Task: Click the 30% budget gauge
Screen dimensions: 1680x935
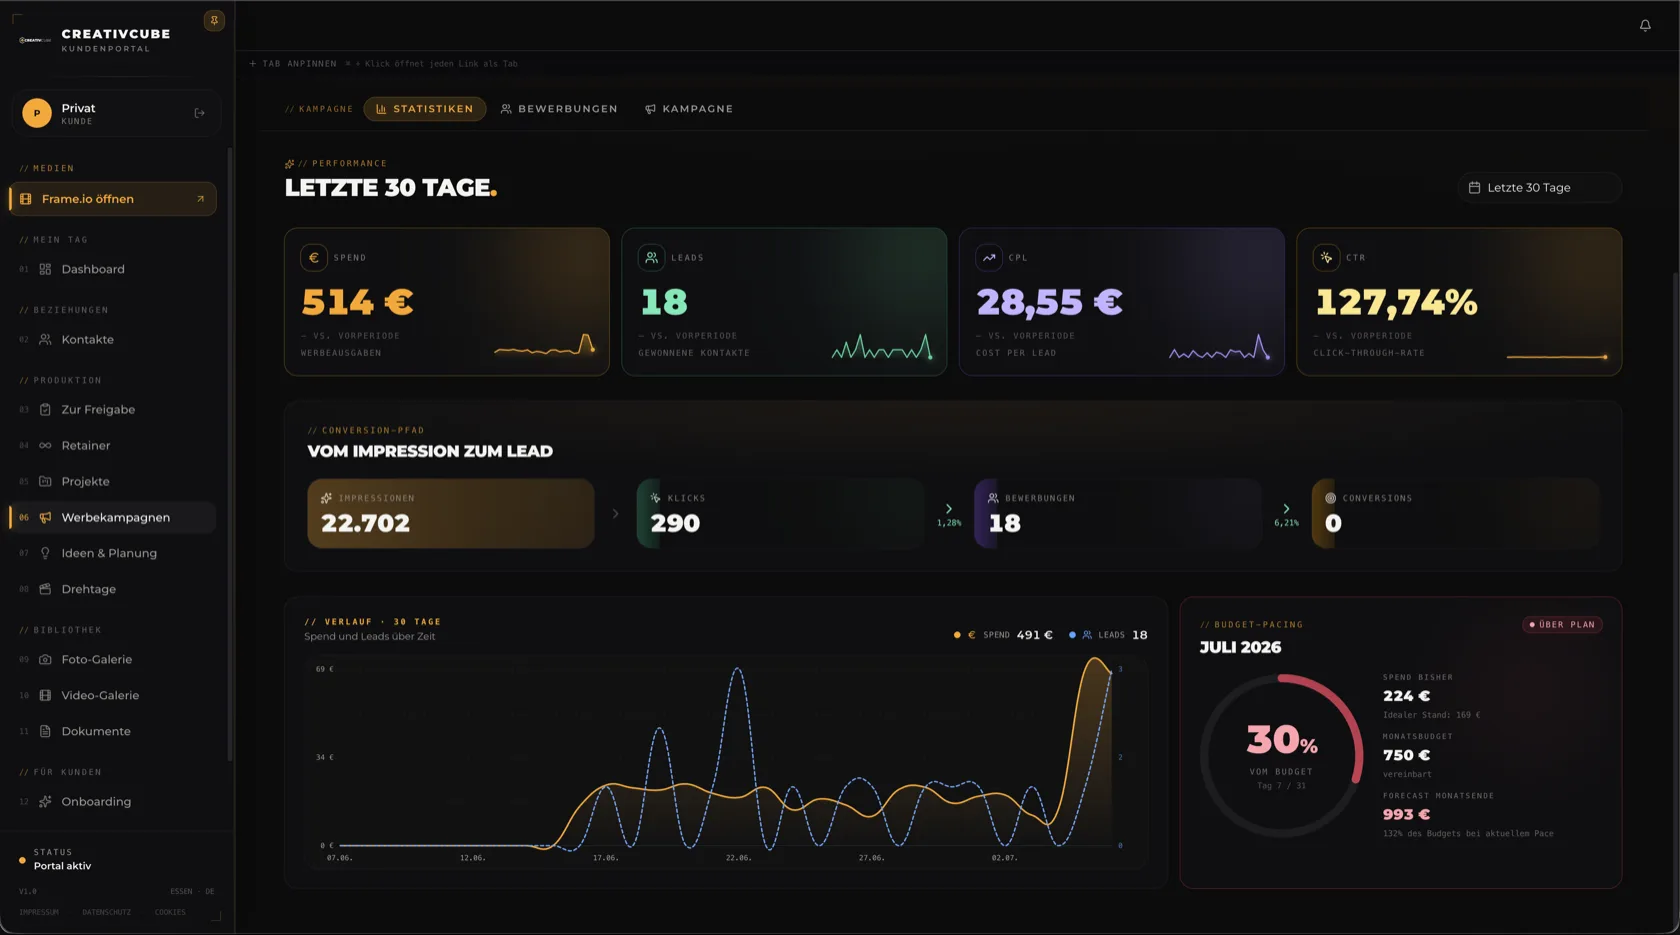Action: pos(1281,756)
